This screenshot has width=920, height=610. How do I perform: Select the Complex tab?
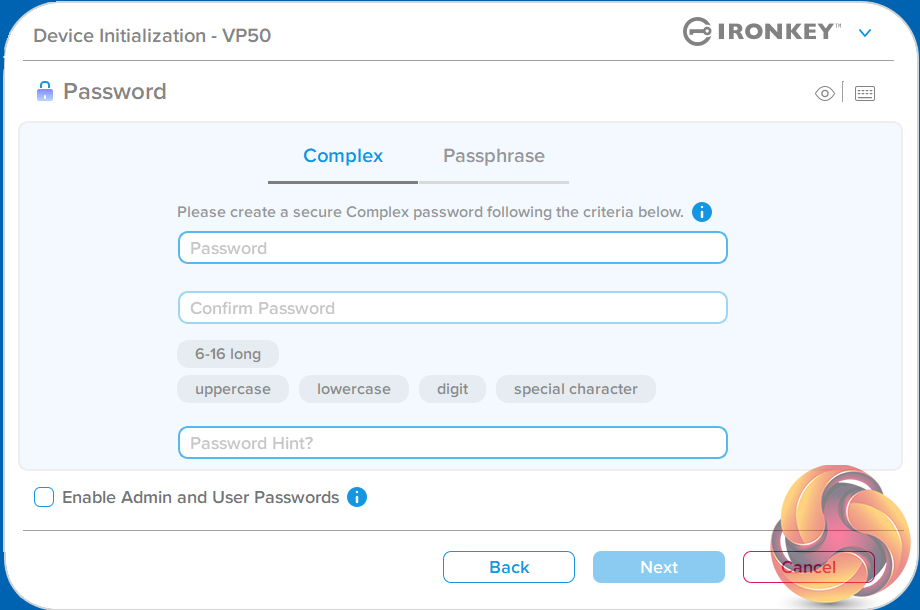343,156
